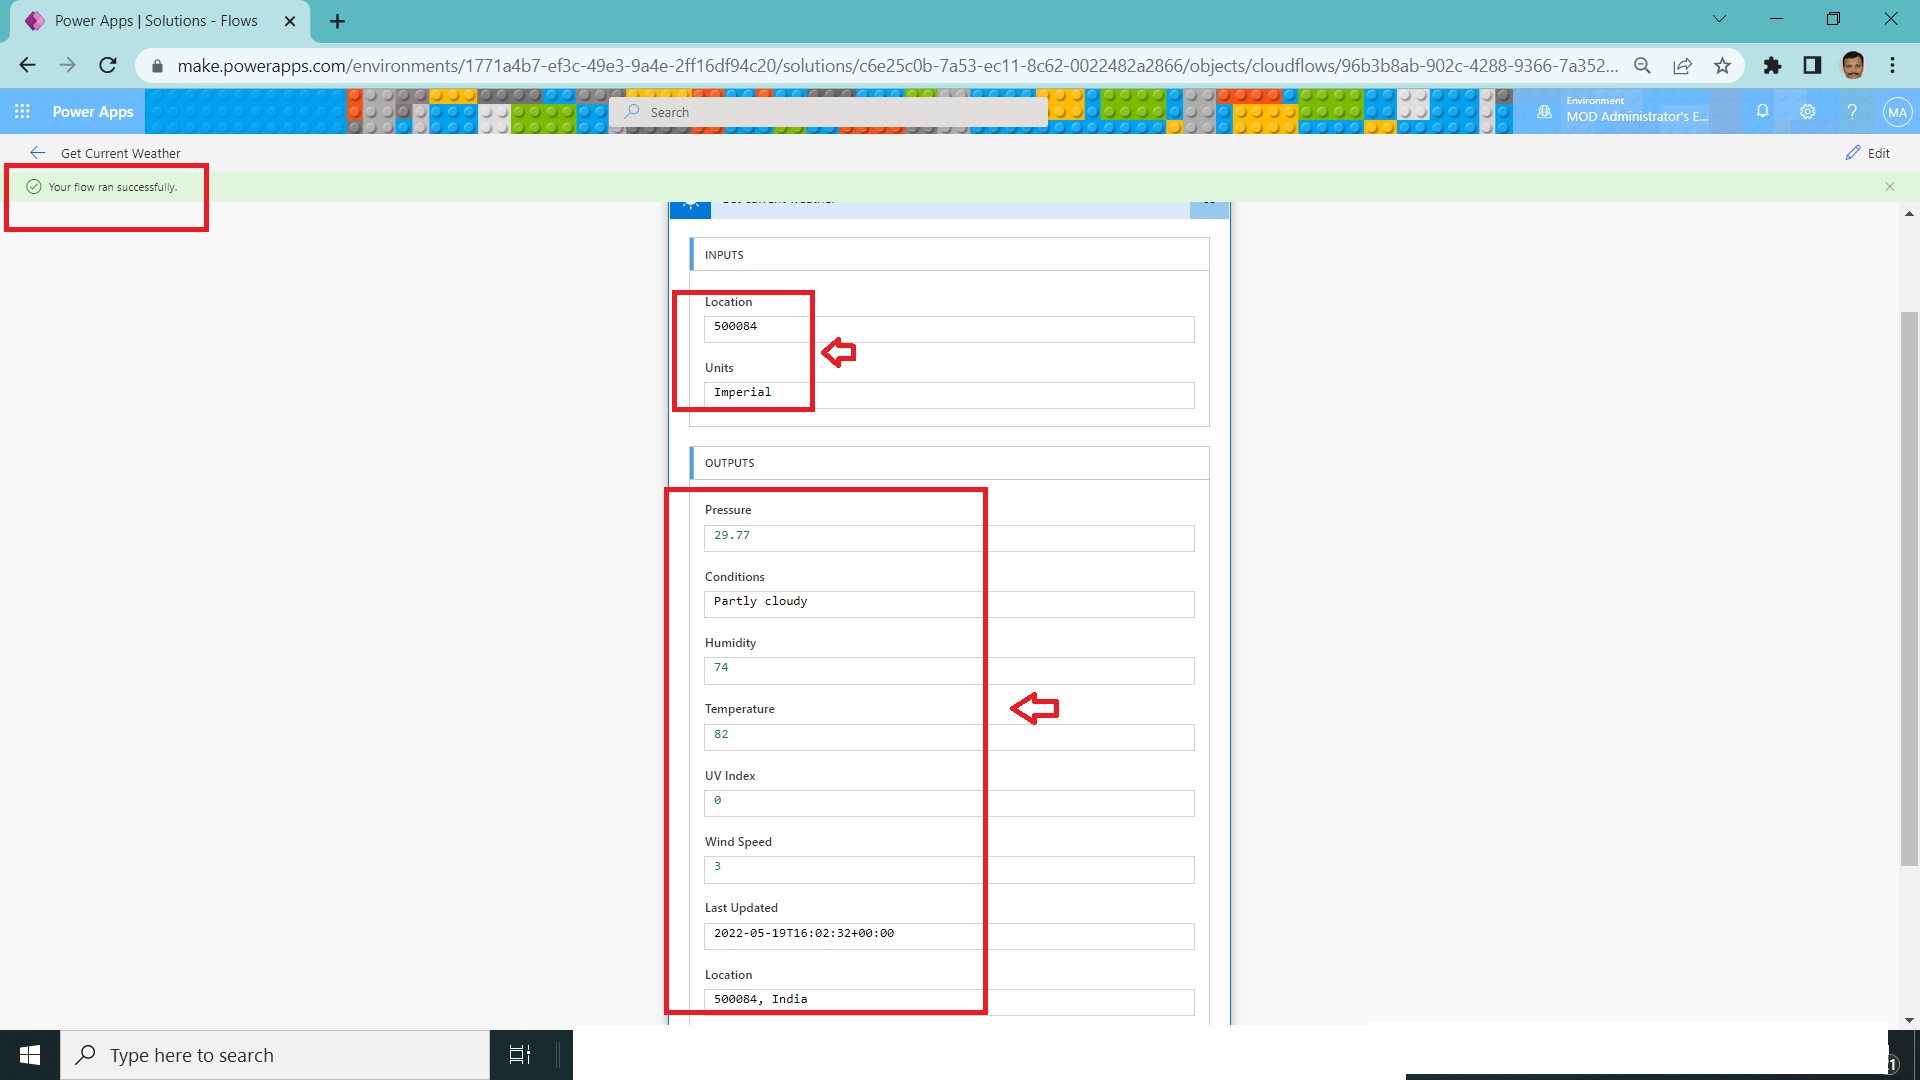Open the MA account manager avatar
1920x1080 pixels.
[x=1897, y=111]
